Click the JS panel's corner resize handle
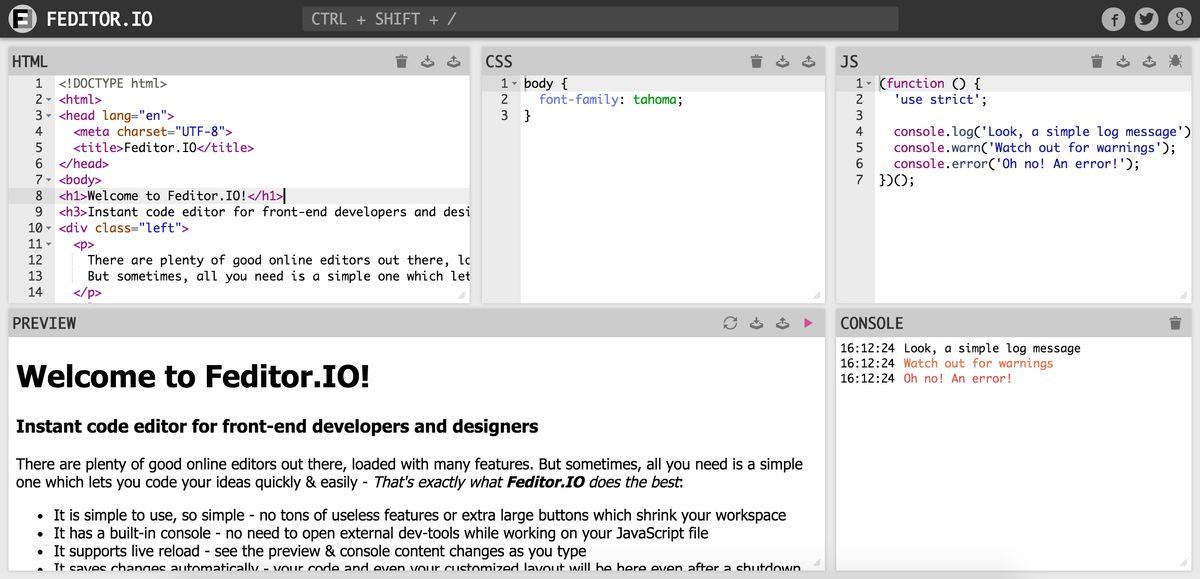This screenshot has height=579, width=1200. tap(1183, 295)
